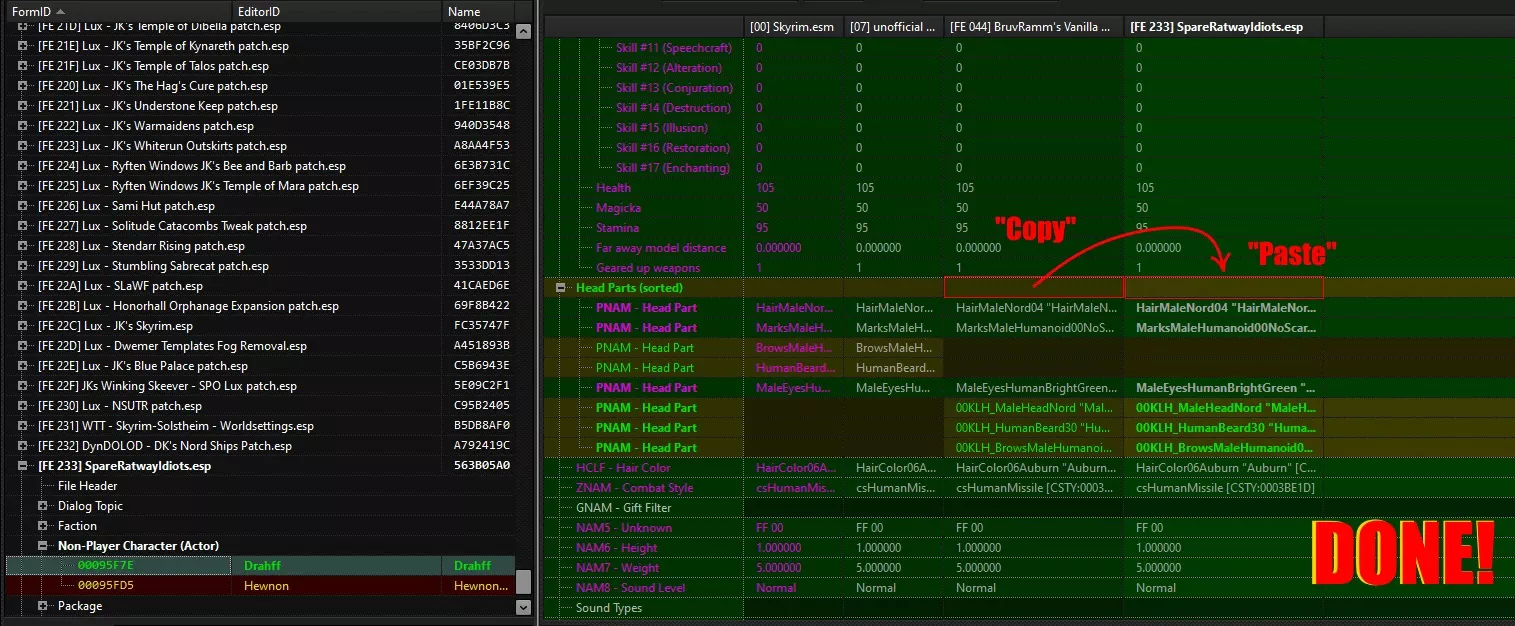Select 00KLH_HumanBeard30 cell in the SpareRatwayIdiots.esp column

click(x=1223, y=428)
